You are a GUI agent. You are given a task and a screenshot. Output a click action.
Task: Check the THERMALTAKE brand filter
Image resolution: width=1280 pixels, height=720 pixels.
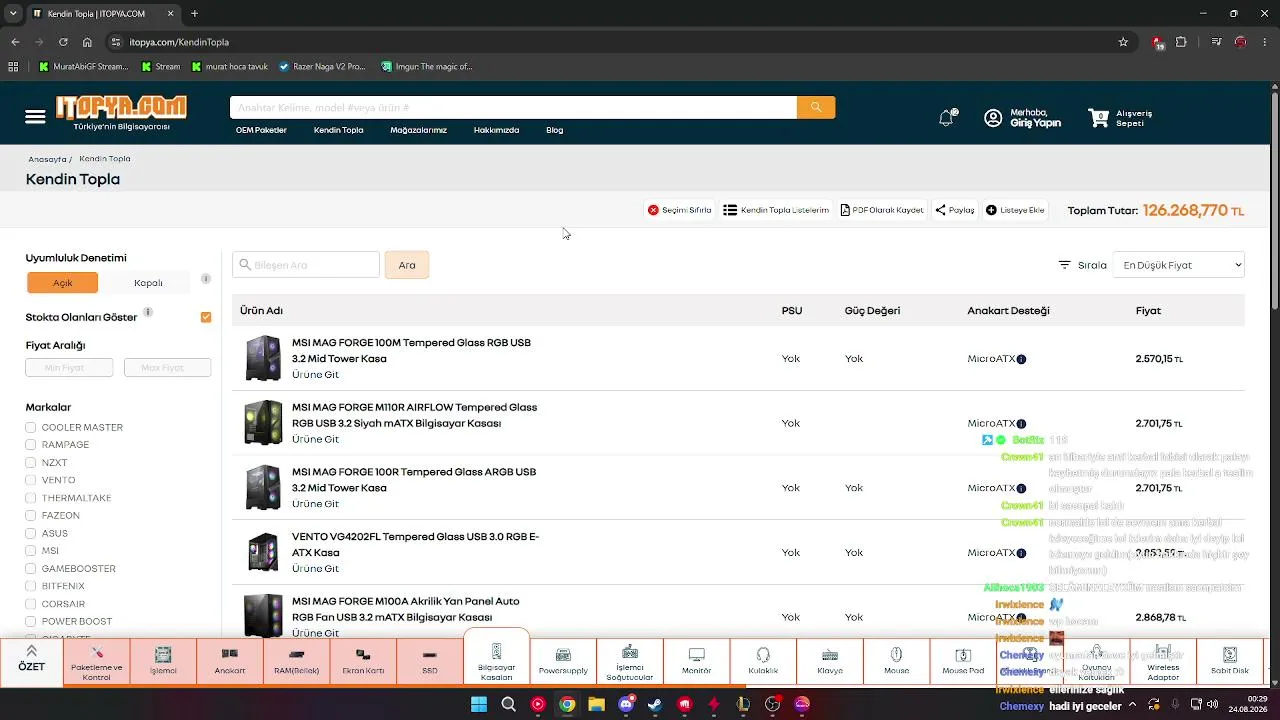[31, 498]
